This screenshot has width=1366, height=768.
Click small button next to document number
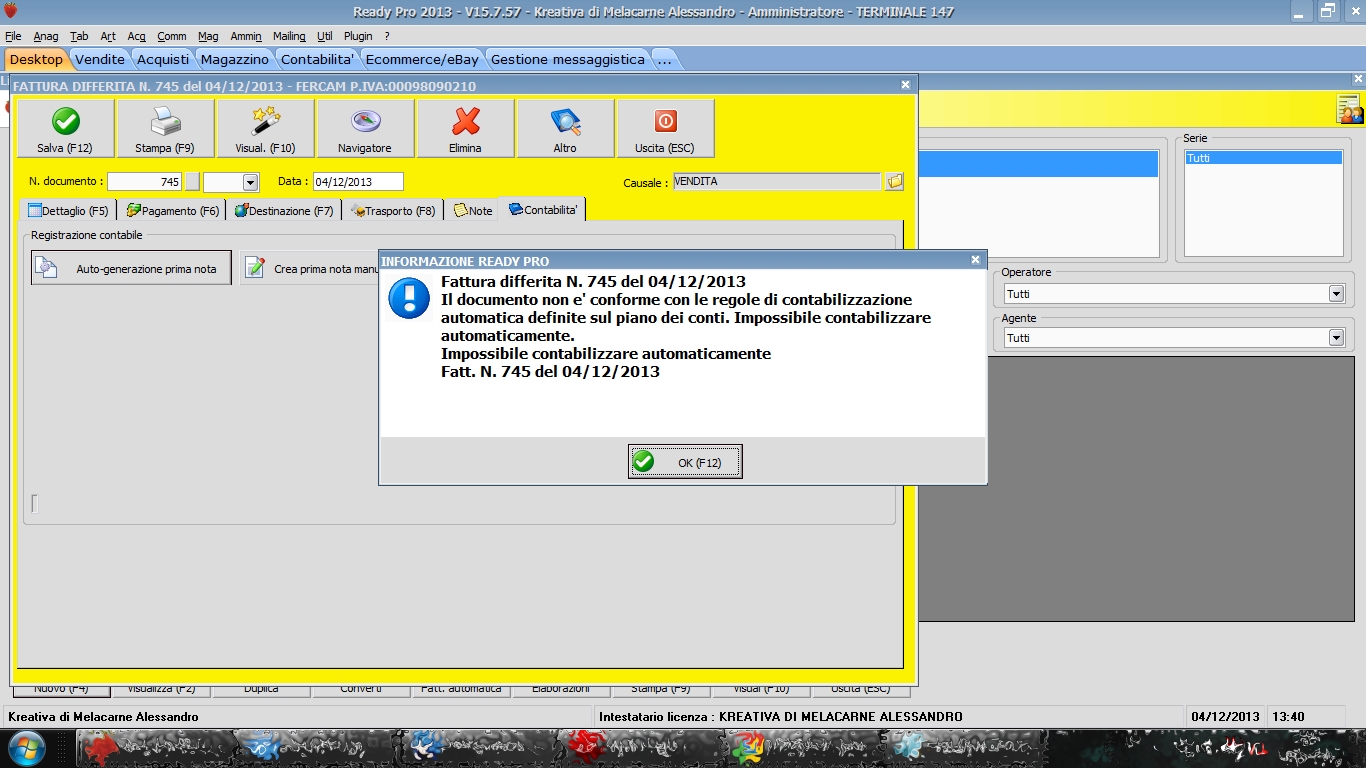[x=193, y=182]
